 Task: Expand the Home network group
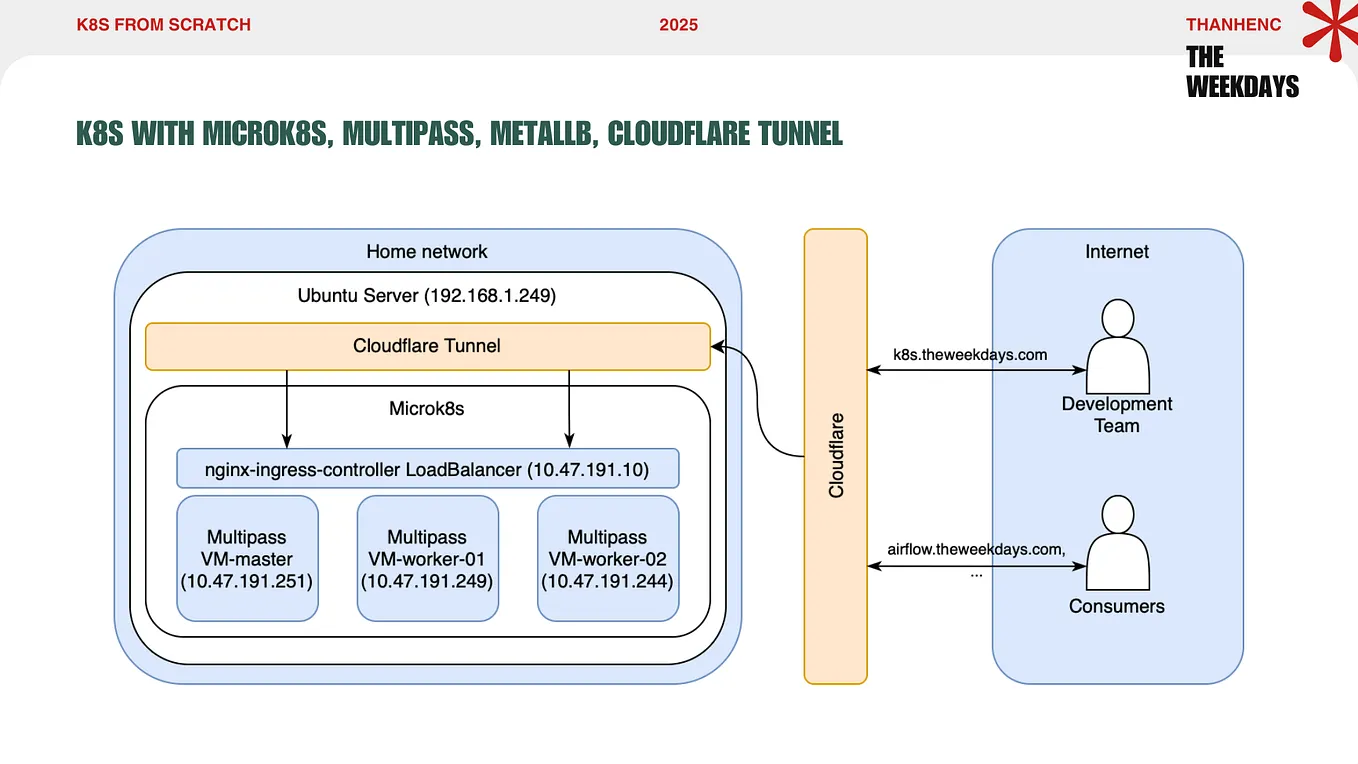pyautogui.click(x=427, y=251)
